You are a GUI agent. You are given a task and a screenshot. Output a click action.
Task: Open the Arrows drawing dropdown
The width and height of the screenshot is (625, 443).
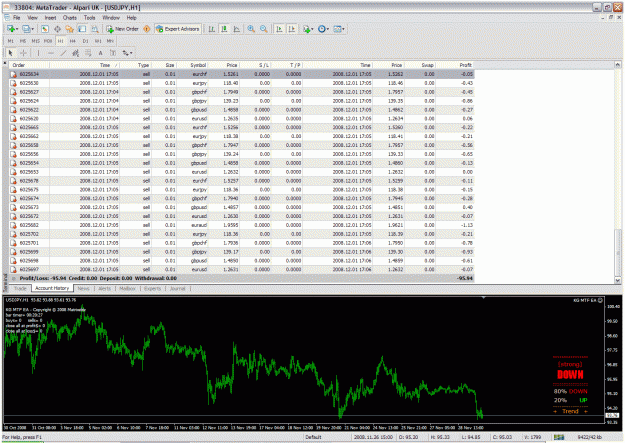[x=127, y=53]
